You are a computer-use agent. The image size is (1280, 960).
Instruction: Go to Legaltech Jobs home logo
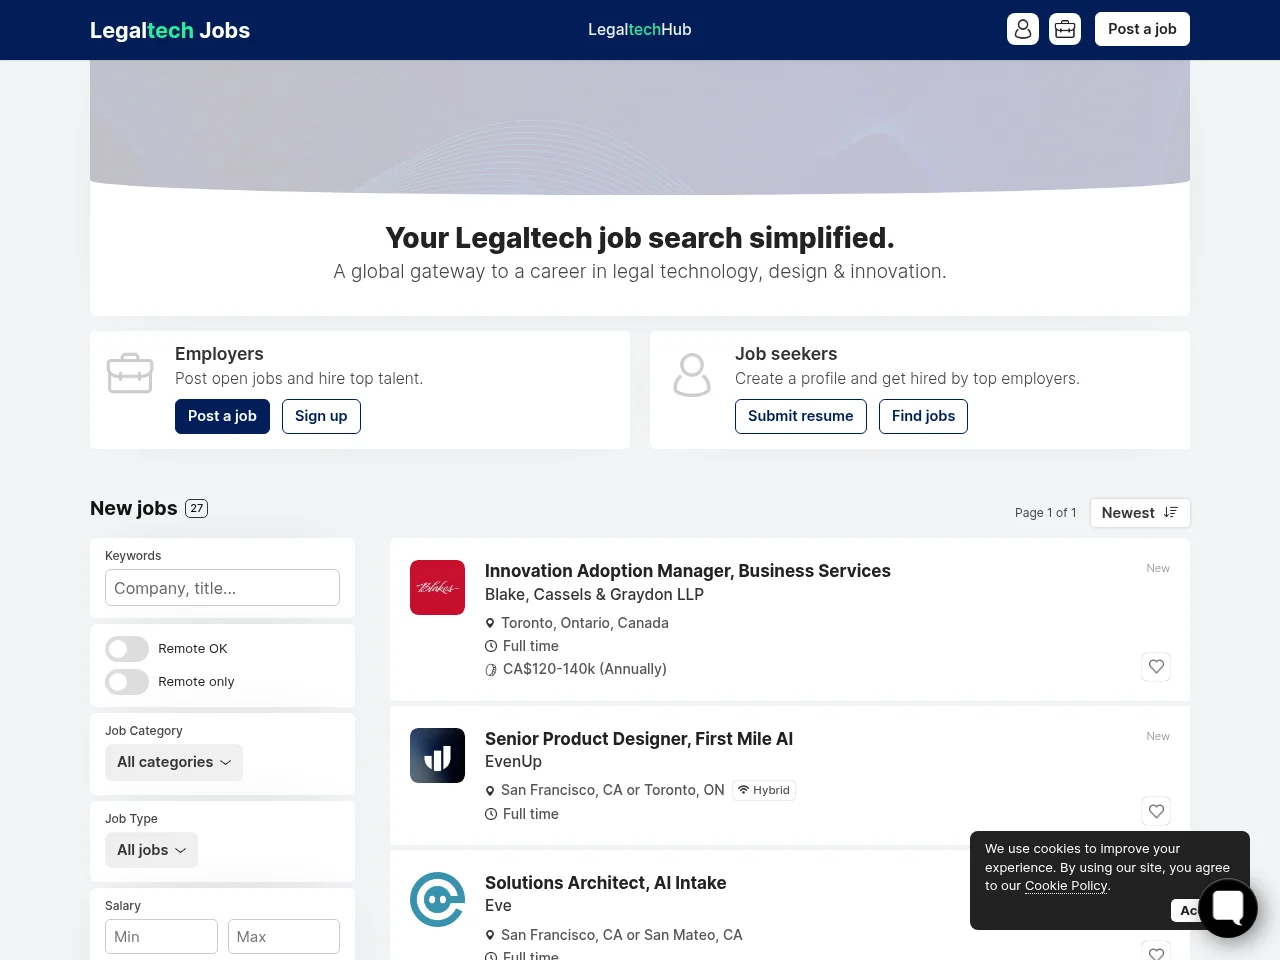[x=170, y=30]
